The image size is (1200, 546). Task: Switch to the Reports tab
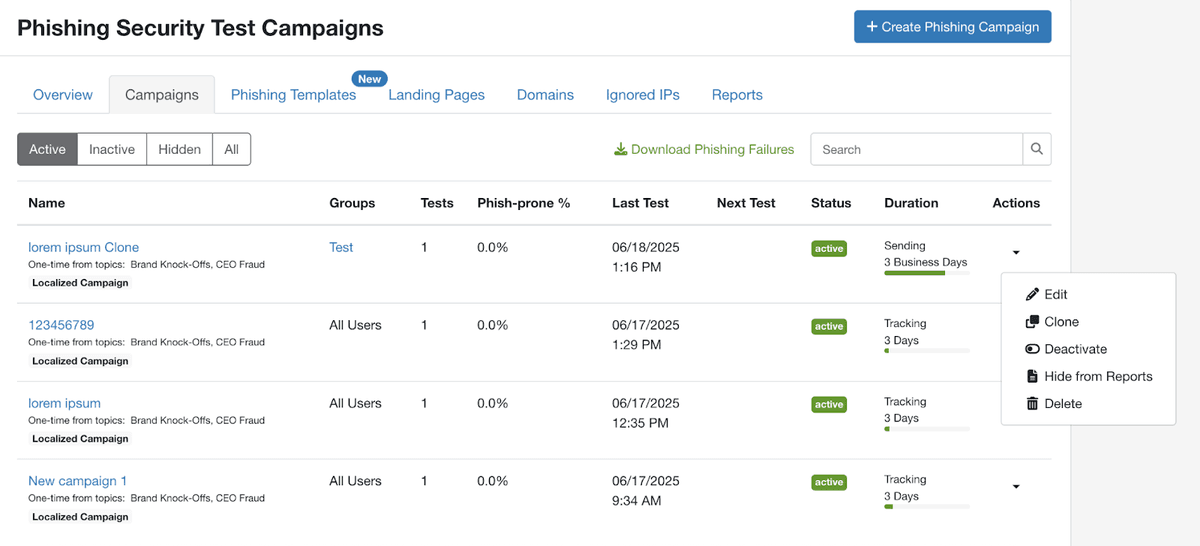(x=737, y=95)
